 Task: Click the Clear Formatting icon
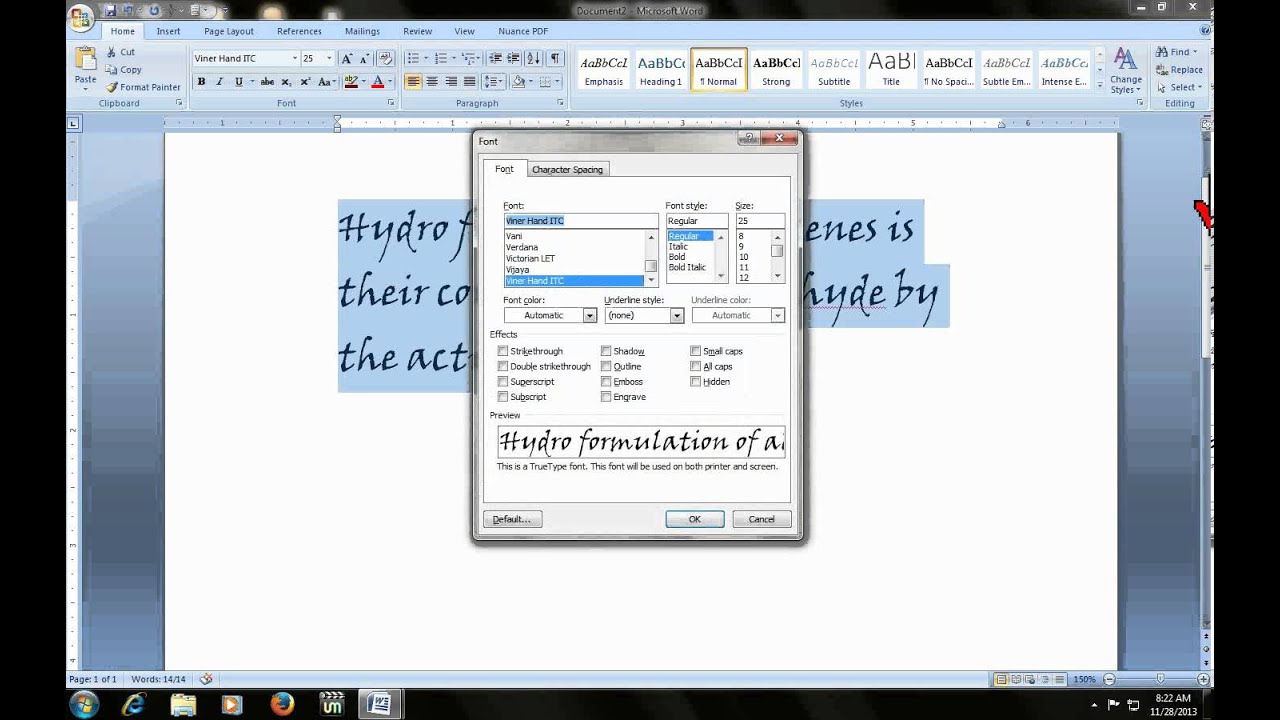pyautogui.click(x=385, y=58)
